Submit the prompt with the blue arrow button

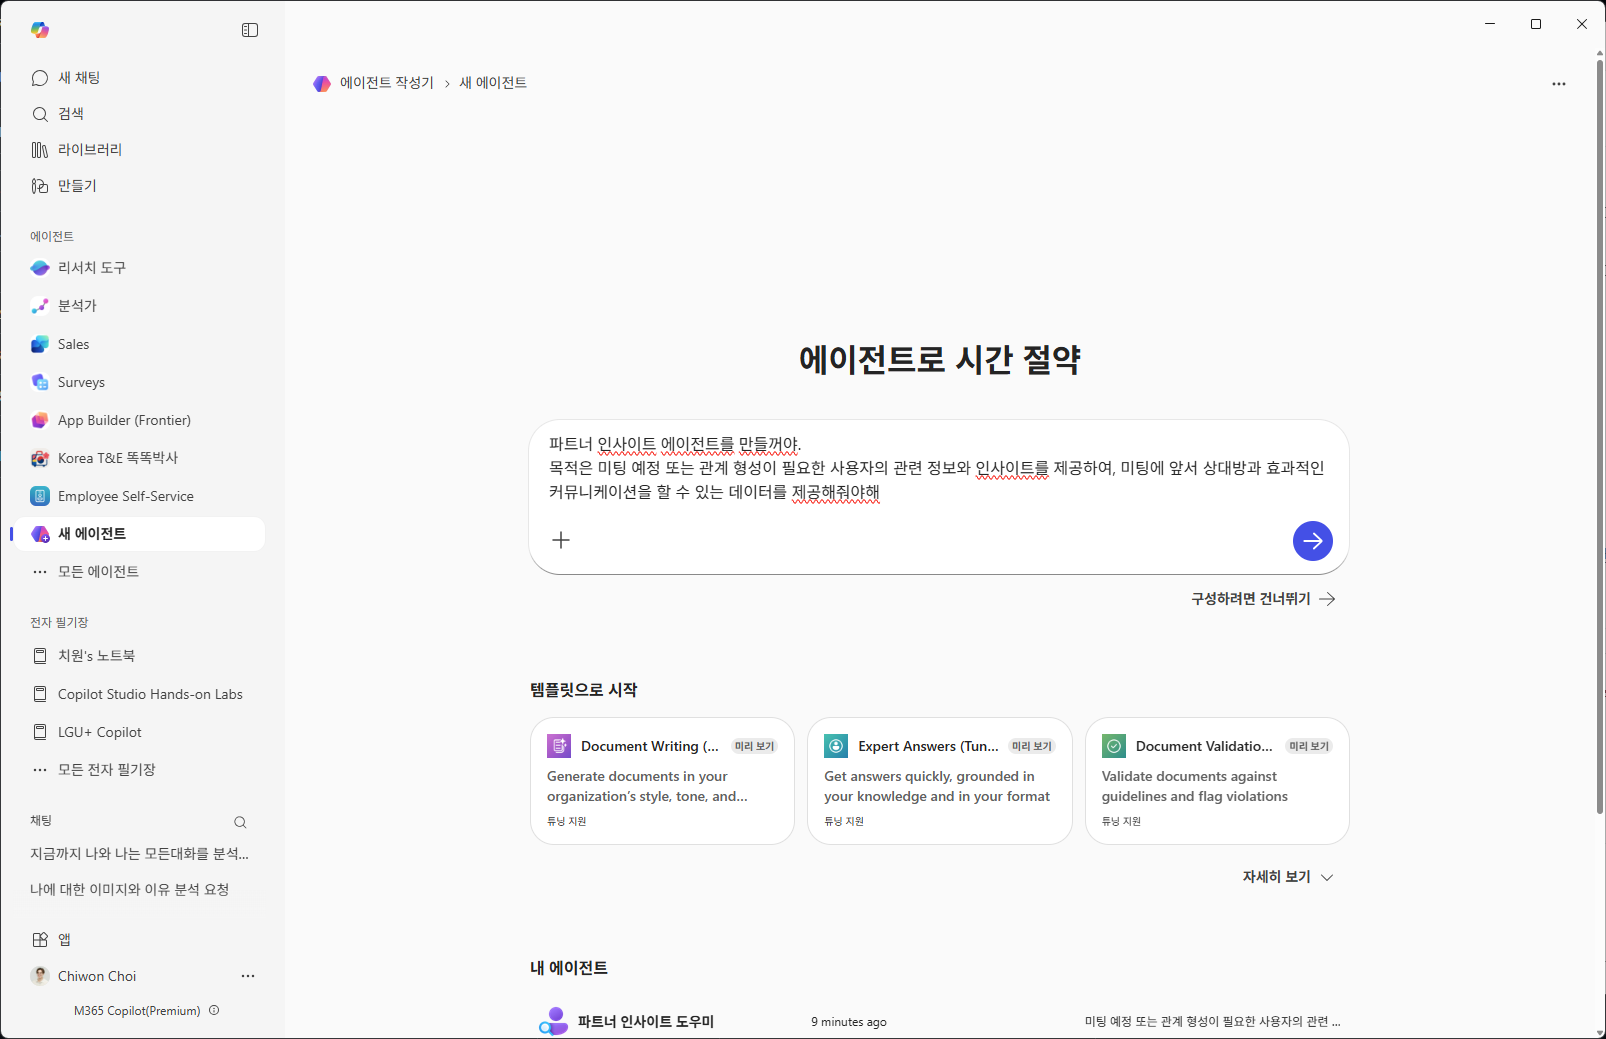pyautogui.click(x=1312, y=541)
